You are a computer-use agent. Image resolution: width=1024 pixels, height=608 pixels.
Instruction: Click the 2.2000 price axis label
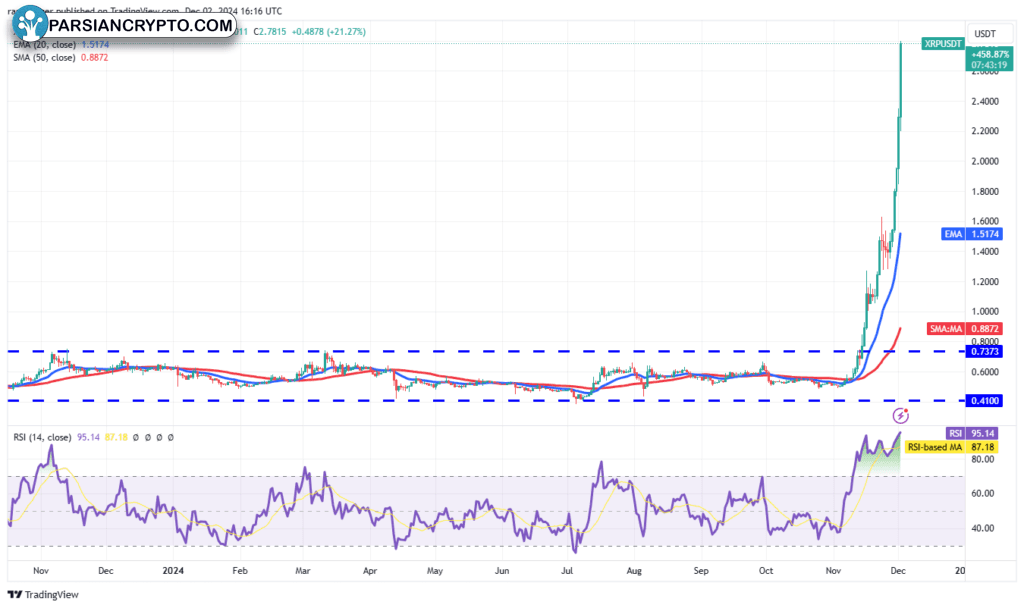click(x=985, y=131)
